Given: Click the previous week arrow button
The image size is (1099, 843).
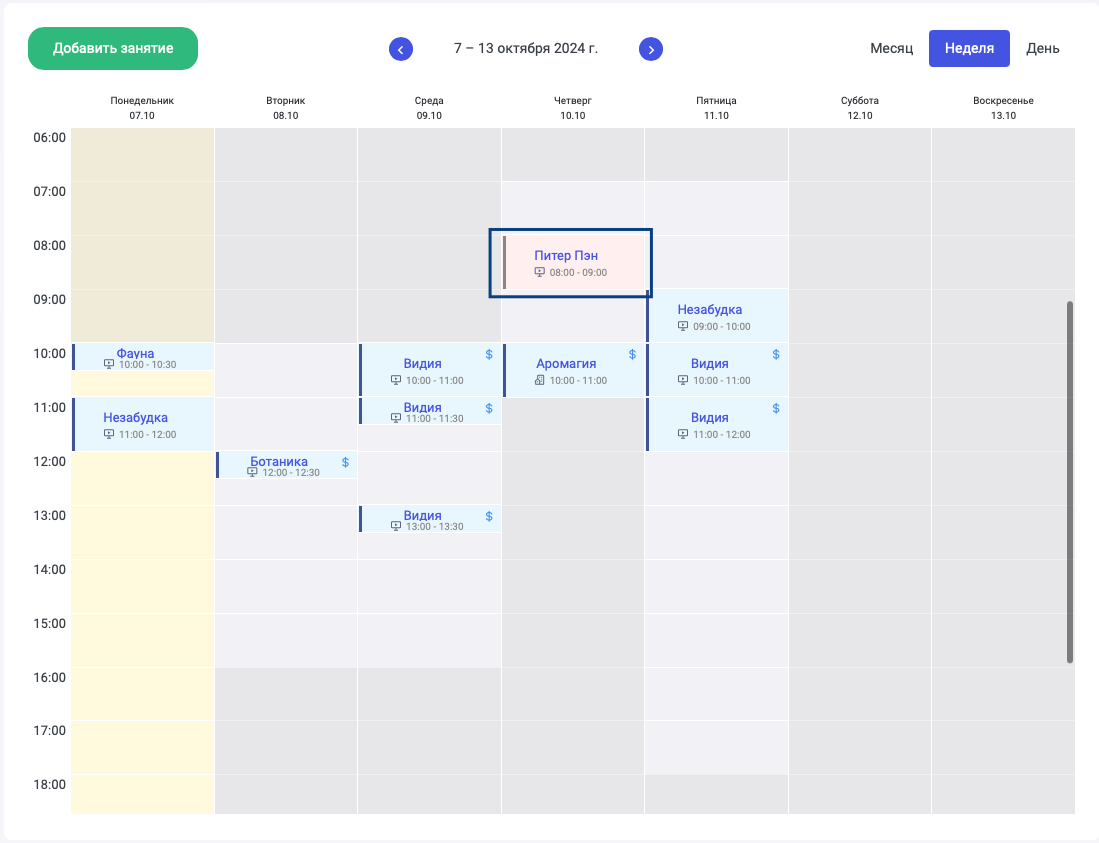Looking at the screenshot, I should click(401, 49).
